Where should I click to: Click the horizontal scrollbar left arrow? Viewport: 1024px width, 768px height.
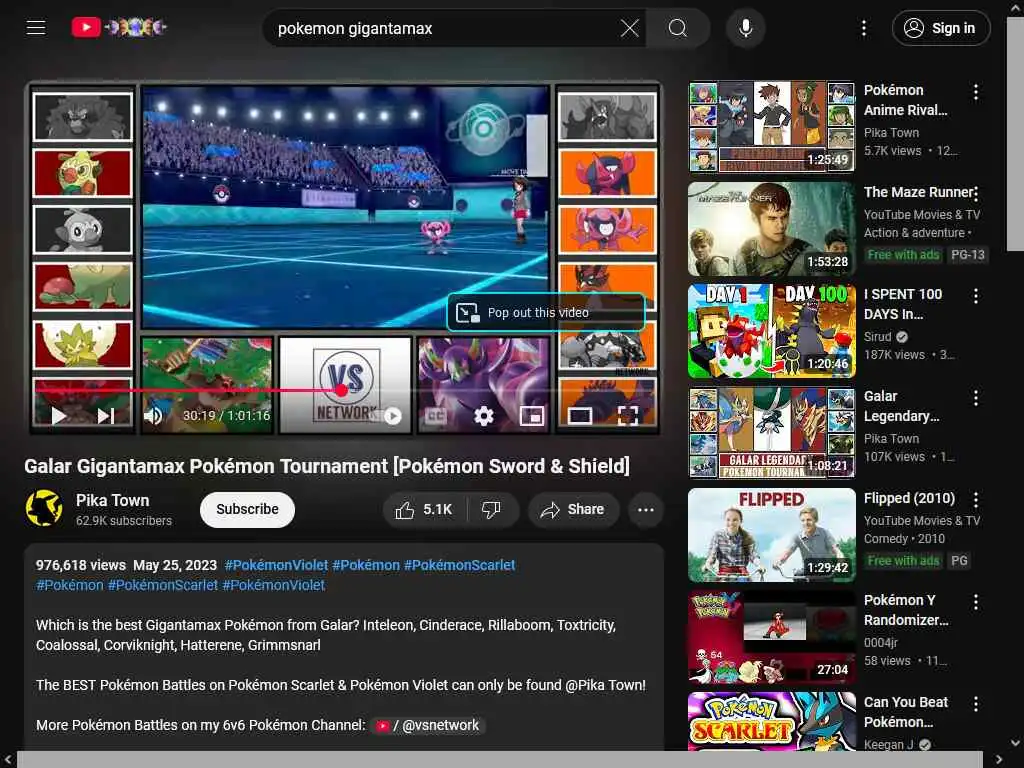click(7, 760)
